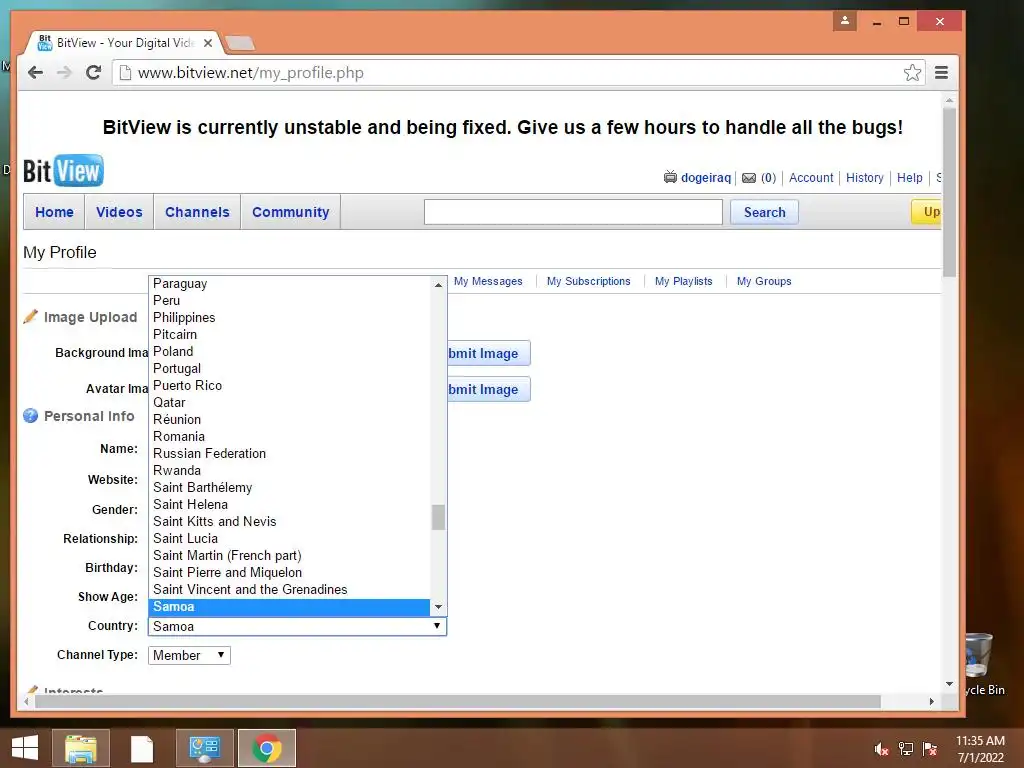Click the muted speaker tray icon
Image resolution: width=1024 pixels, height=768 pixels.
(881, 749)
